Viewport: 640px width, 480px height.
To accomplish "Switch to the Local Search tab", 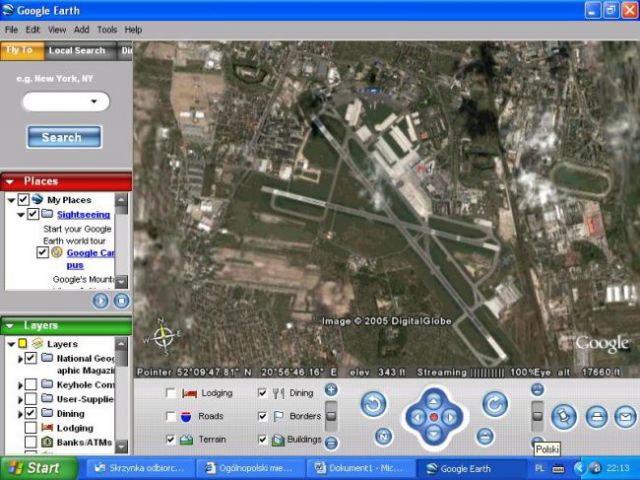I will [x=77, y=51].
